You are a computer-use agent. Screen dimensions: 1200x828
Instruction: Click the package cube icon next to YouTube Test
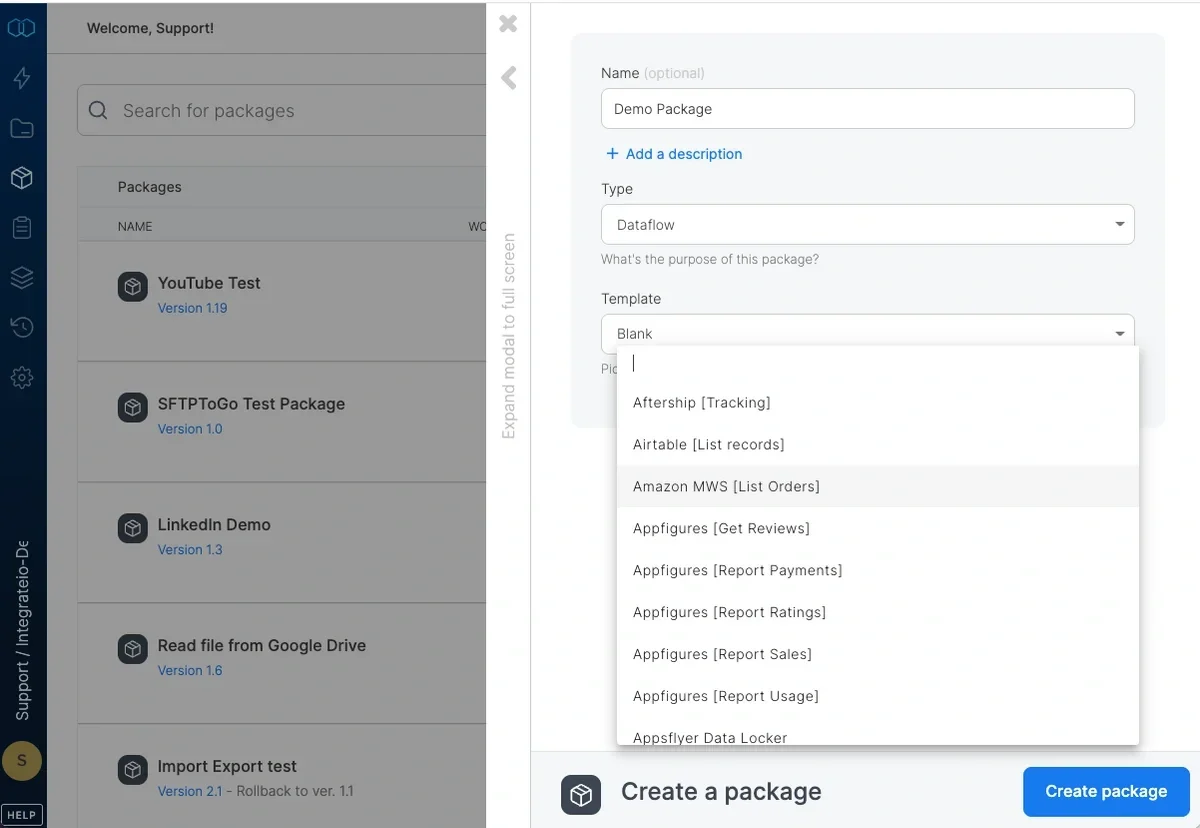[132, 286]
